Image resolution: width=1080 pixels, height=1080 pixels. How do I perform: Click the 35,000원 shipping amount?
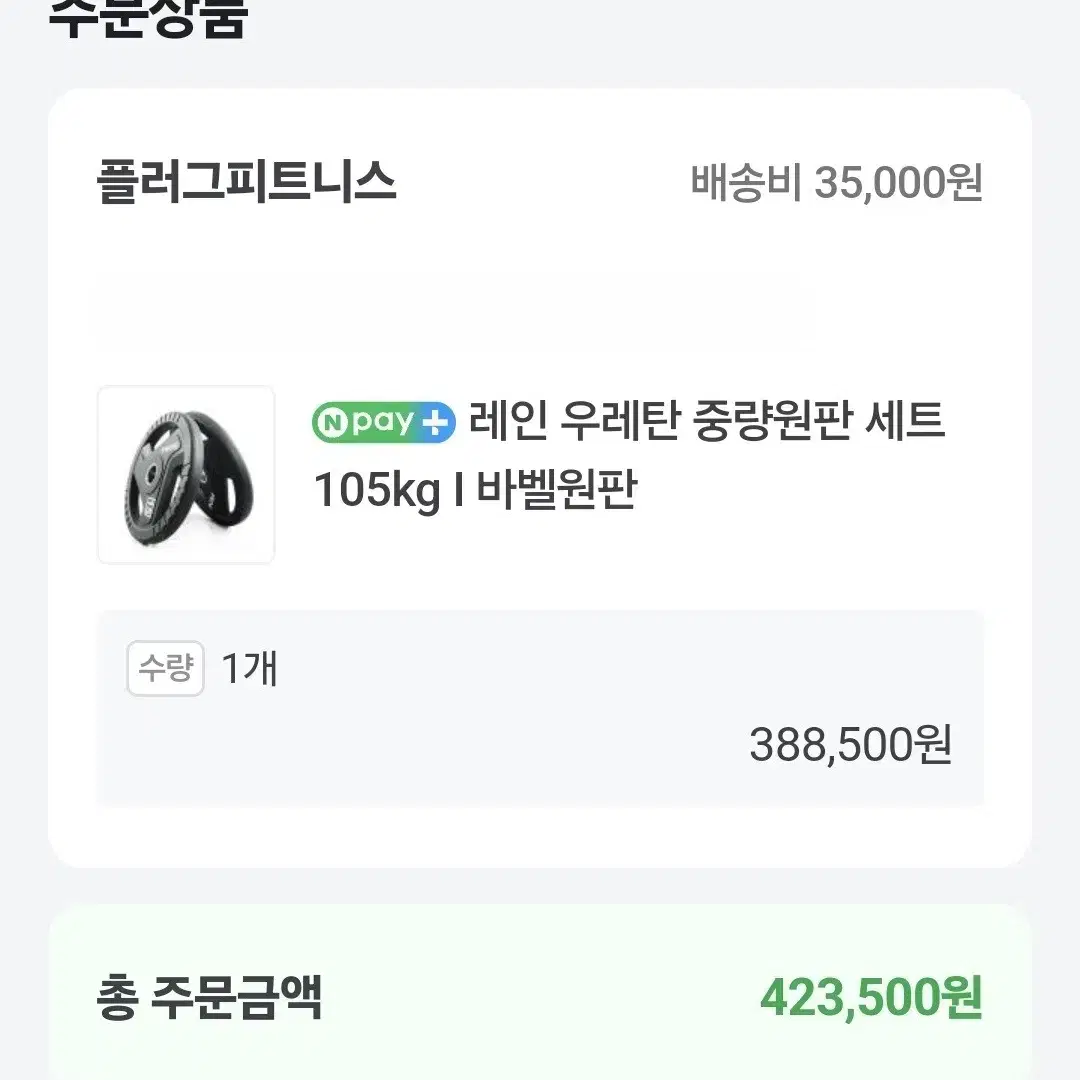tap(899, 183)
